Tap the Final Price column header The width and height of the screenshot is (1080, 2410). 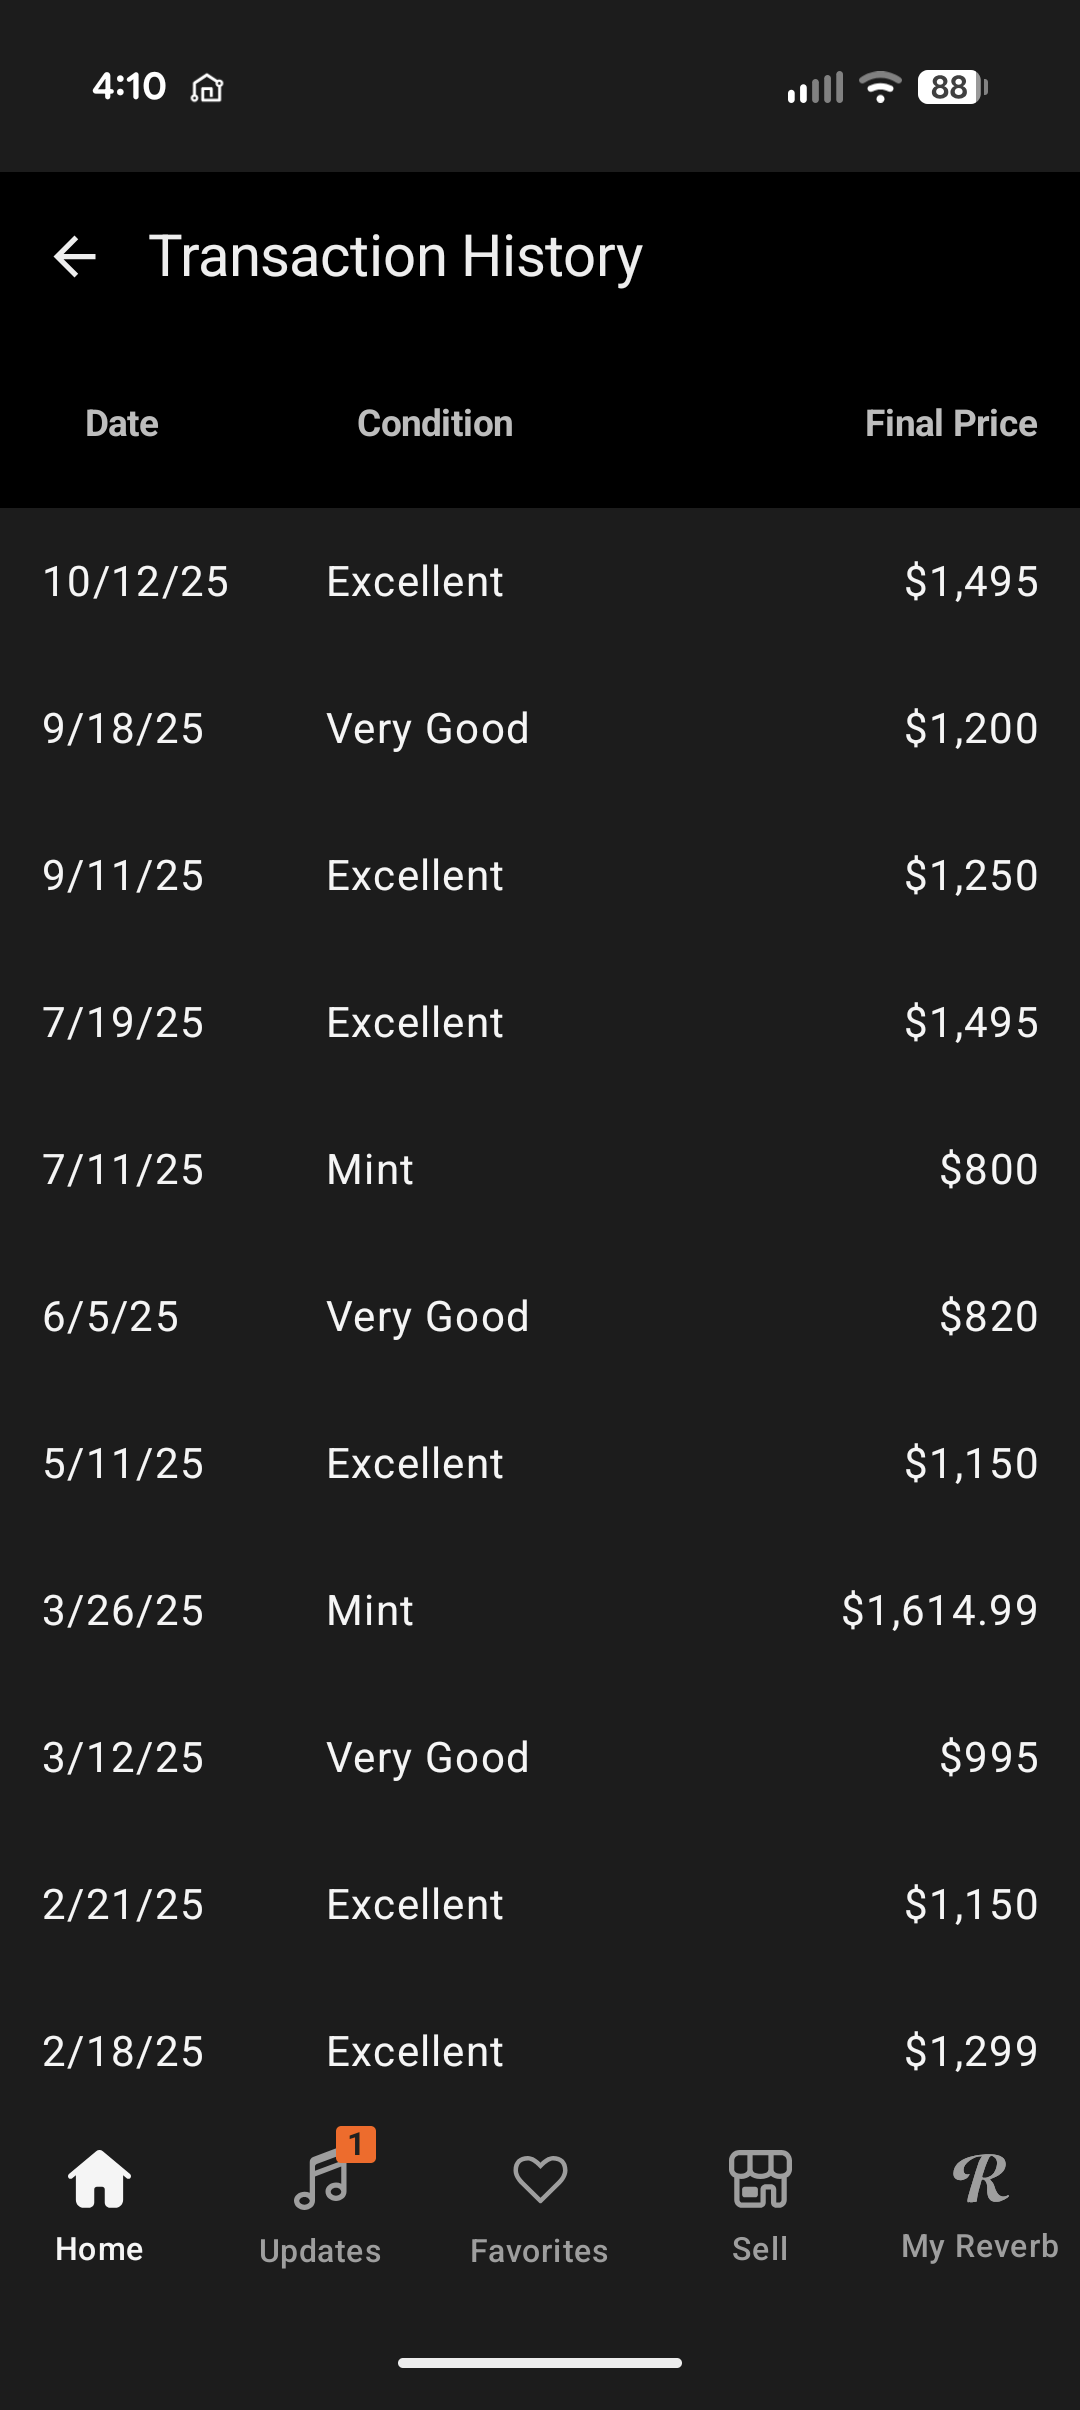pyautogui.click(x=950, y=424)
